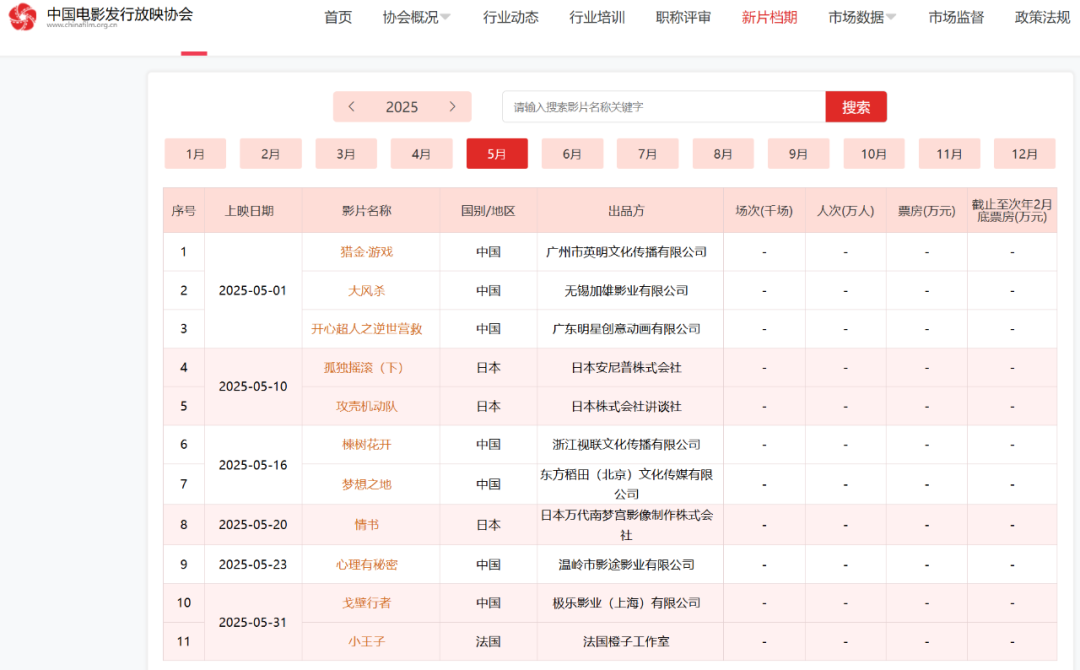Image resolution: width=1080 pixels, height=670 pixels.
Task: Open the 职称评审 menu item
Action: 683,17
